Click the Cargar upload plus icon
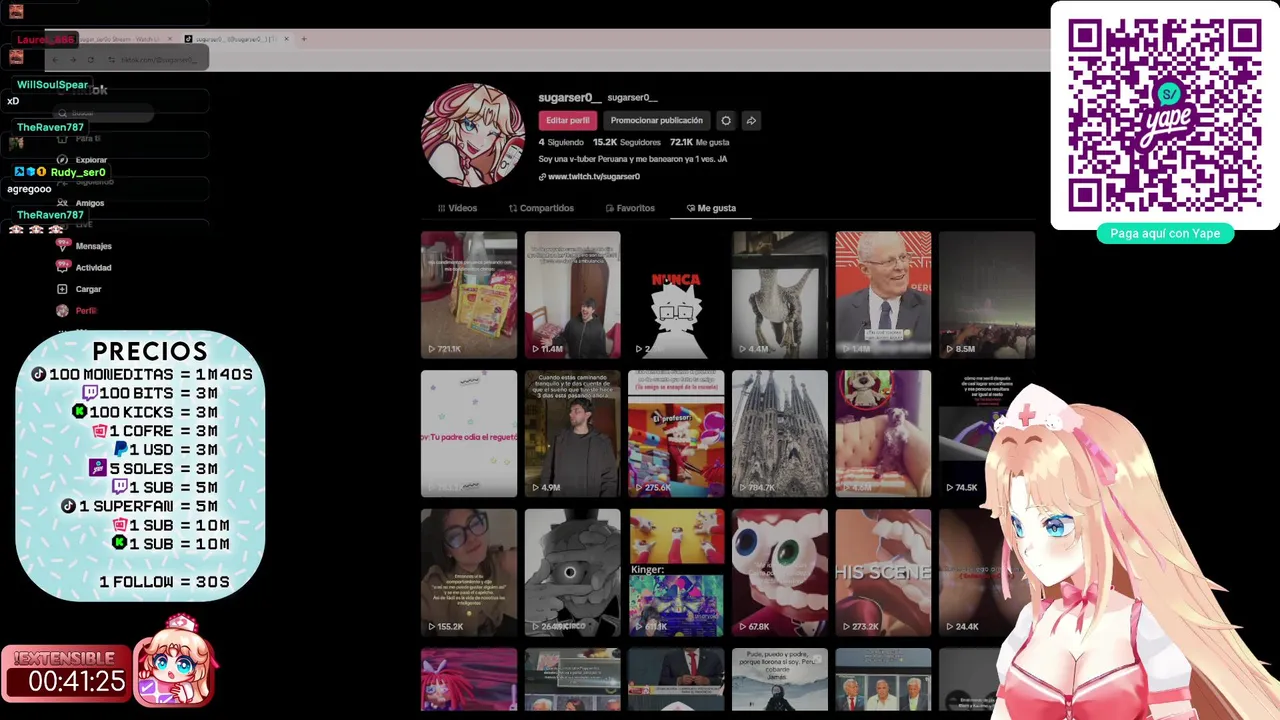The height and width of the screenshot is (720, 1280). click(x=62, y=289)
